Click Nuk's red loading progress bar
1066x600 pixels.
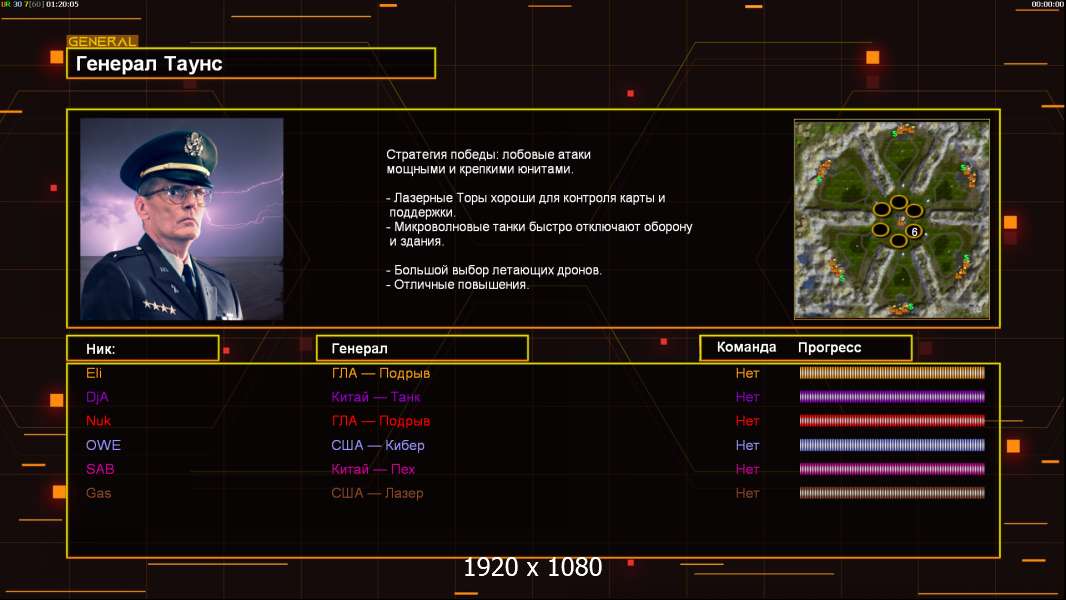(892, 421)
